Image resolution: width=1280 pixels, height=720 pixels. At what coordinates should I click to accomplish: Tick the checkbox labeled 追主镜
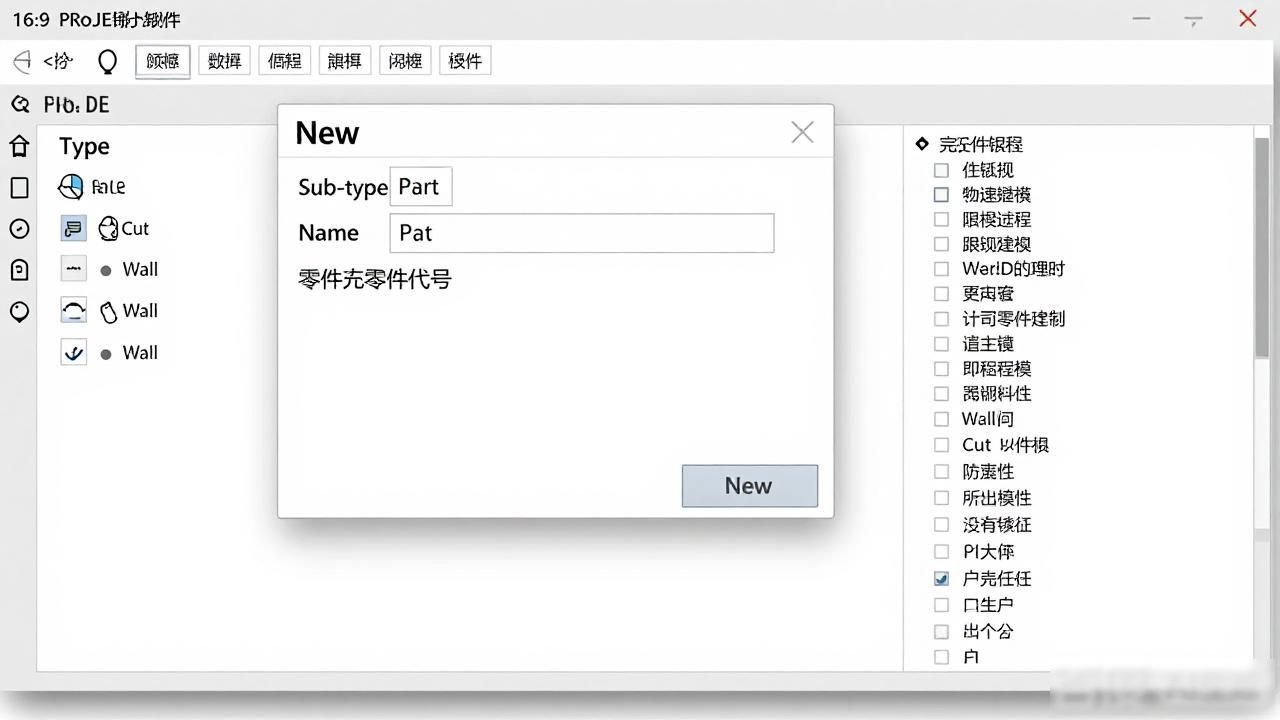pyautogui.click(x=941, y=344)
